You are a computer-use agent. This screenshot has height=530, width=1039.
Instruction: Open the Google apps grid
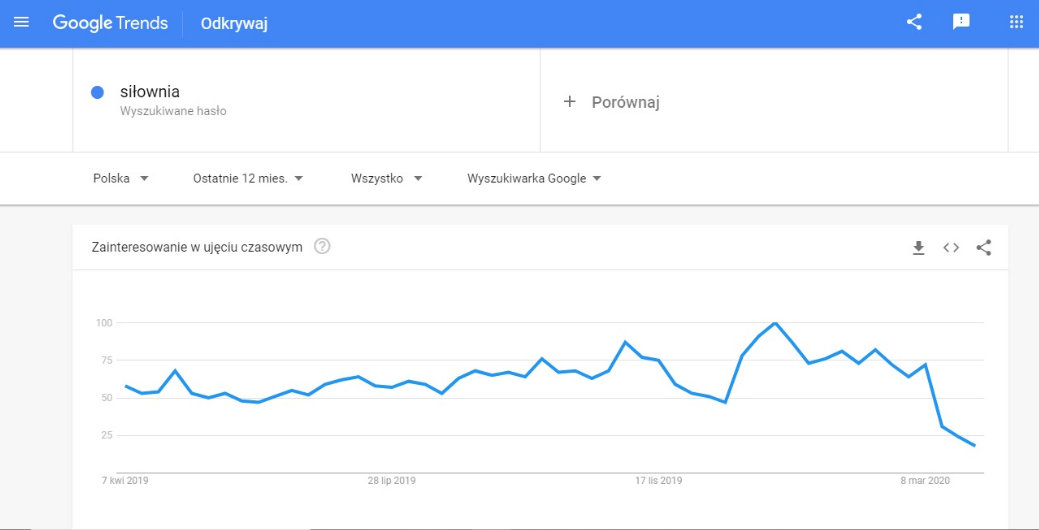[x=1016, y=22]
